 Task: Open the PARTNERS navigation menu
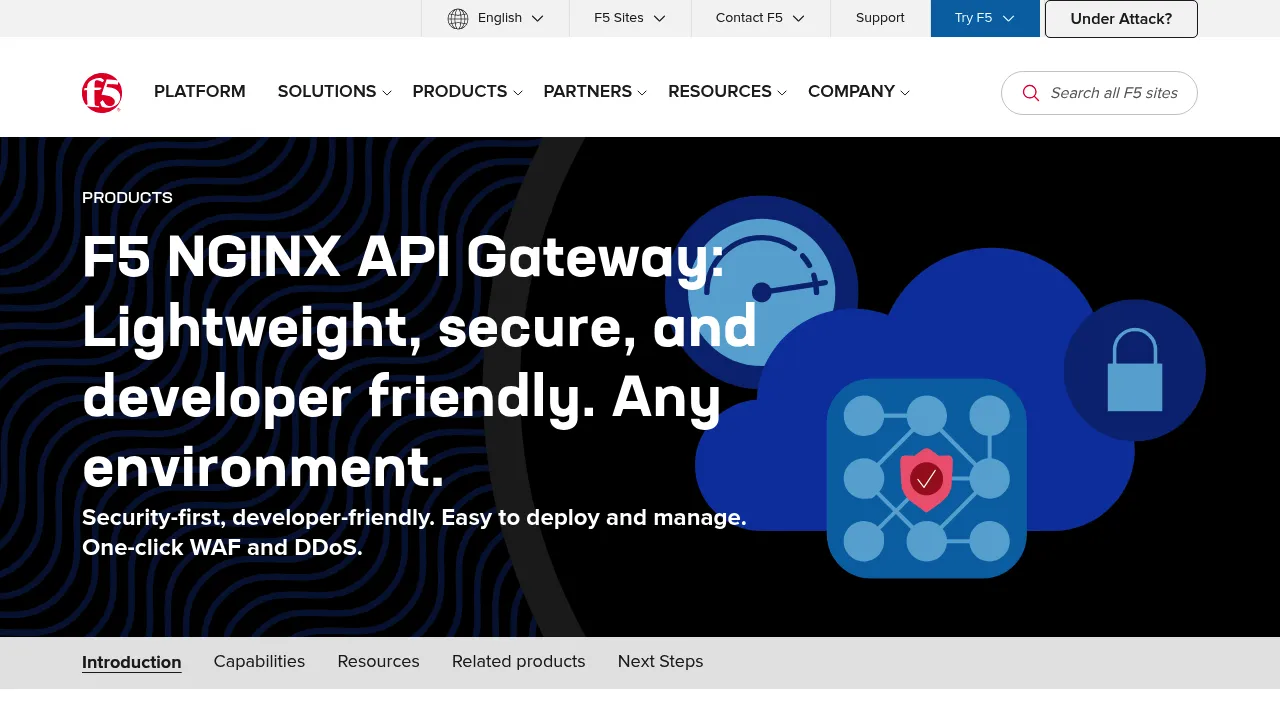point(588,92)
